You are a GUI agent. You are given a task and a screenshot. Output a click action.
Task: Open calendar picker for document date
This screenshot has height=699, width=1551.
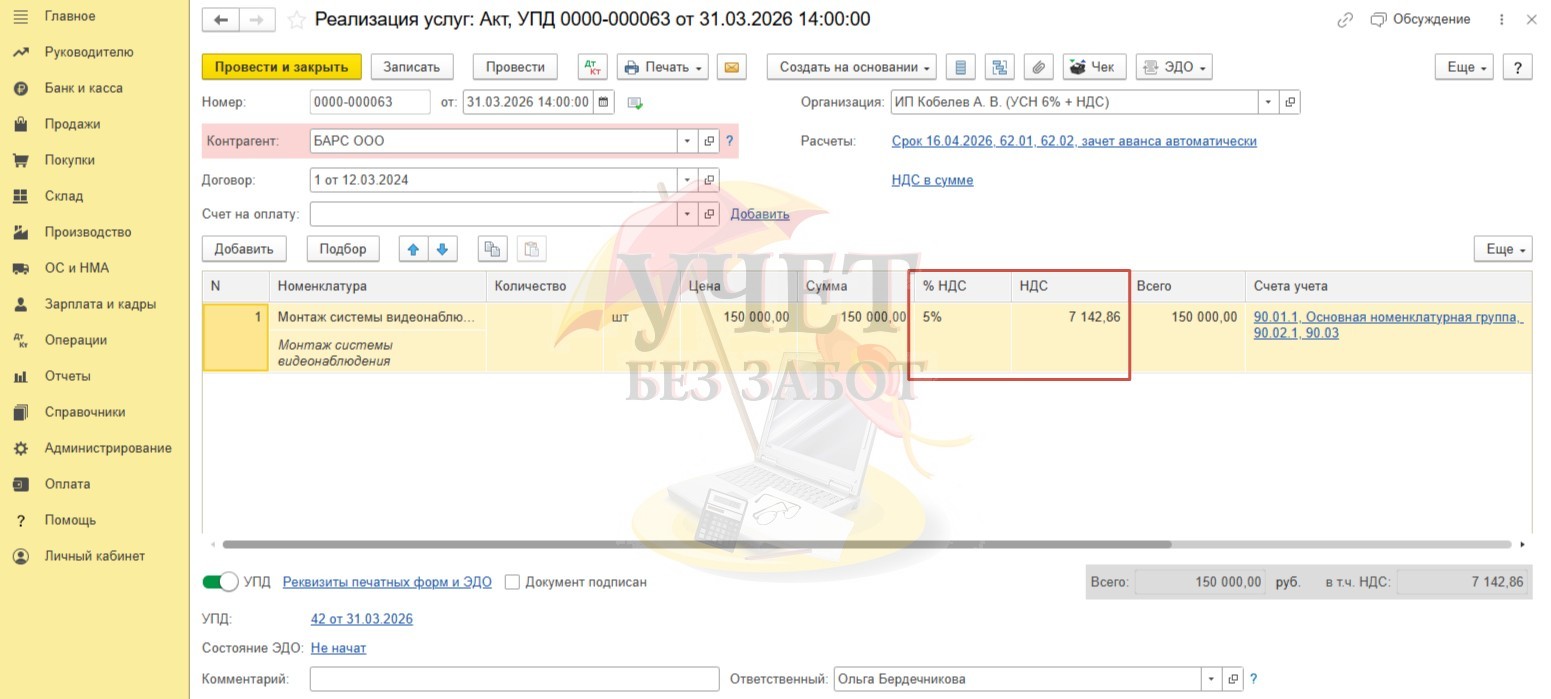(x=603, y=102)
